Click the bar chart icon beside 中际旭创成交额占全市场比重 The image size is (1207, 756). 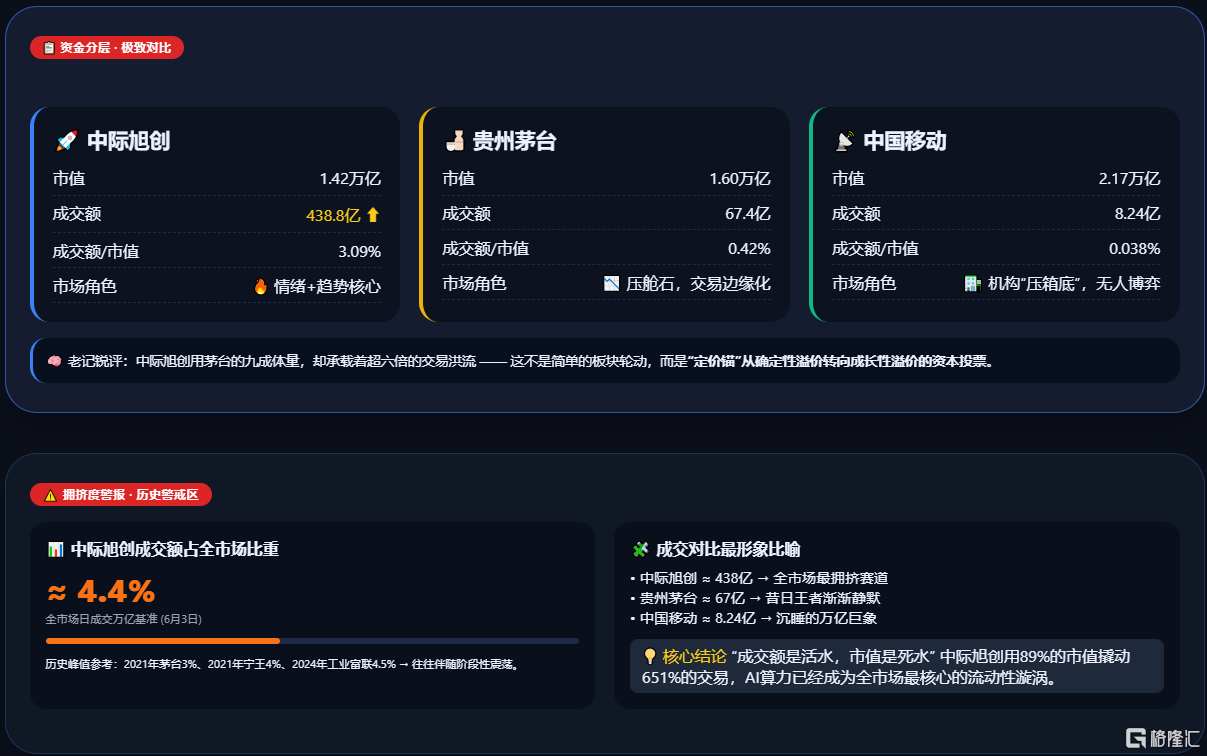pos(55,549)
